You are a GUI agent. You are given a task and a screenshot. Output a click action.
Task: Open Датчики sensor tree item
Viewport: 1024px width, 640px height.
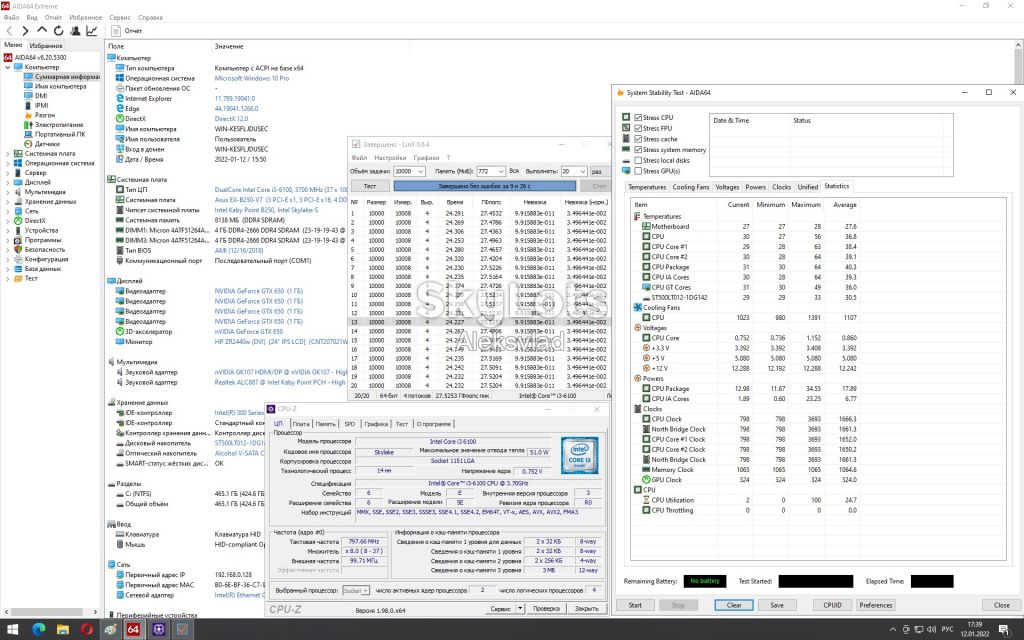click(47, 144)
